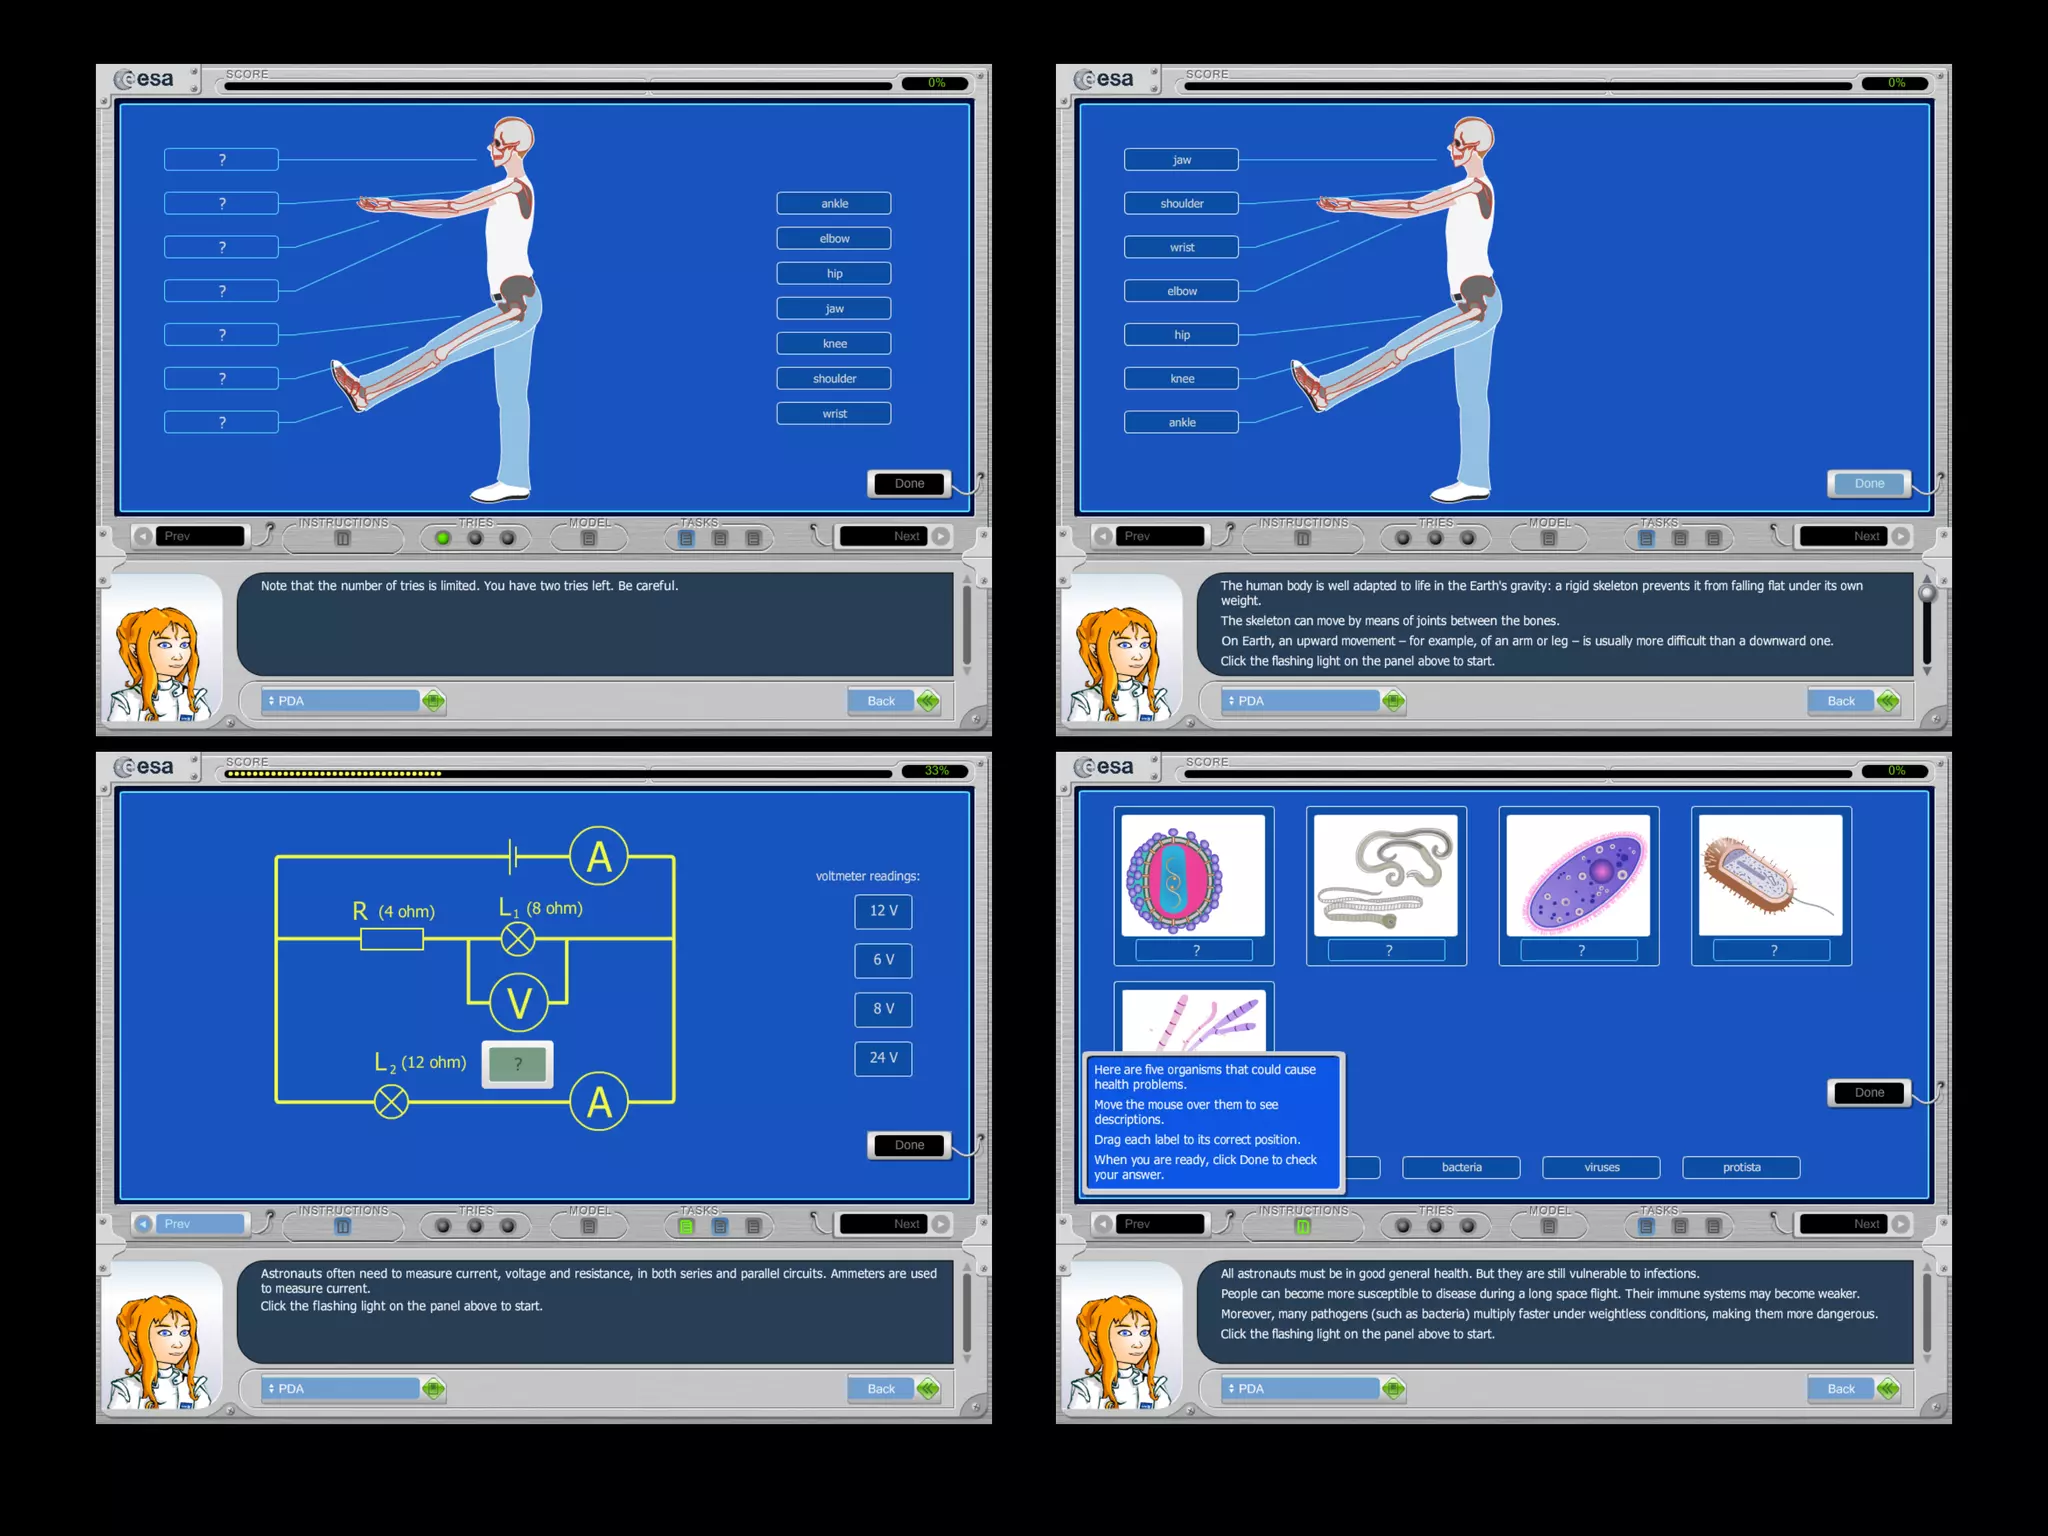This screenshot has width=2048, height=1536.
Task: Select first Tasks tab in organisms panel
Action: [1647, 1226]
